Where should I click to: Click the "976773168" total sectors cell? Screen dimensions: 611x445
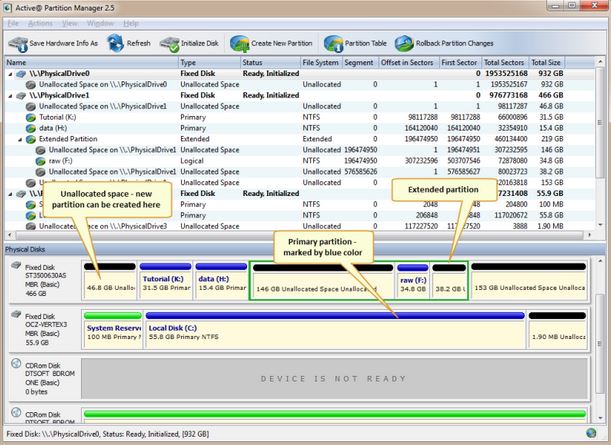point(508,95)
